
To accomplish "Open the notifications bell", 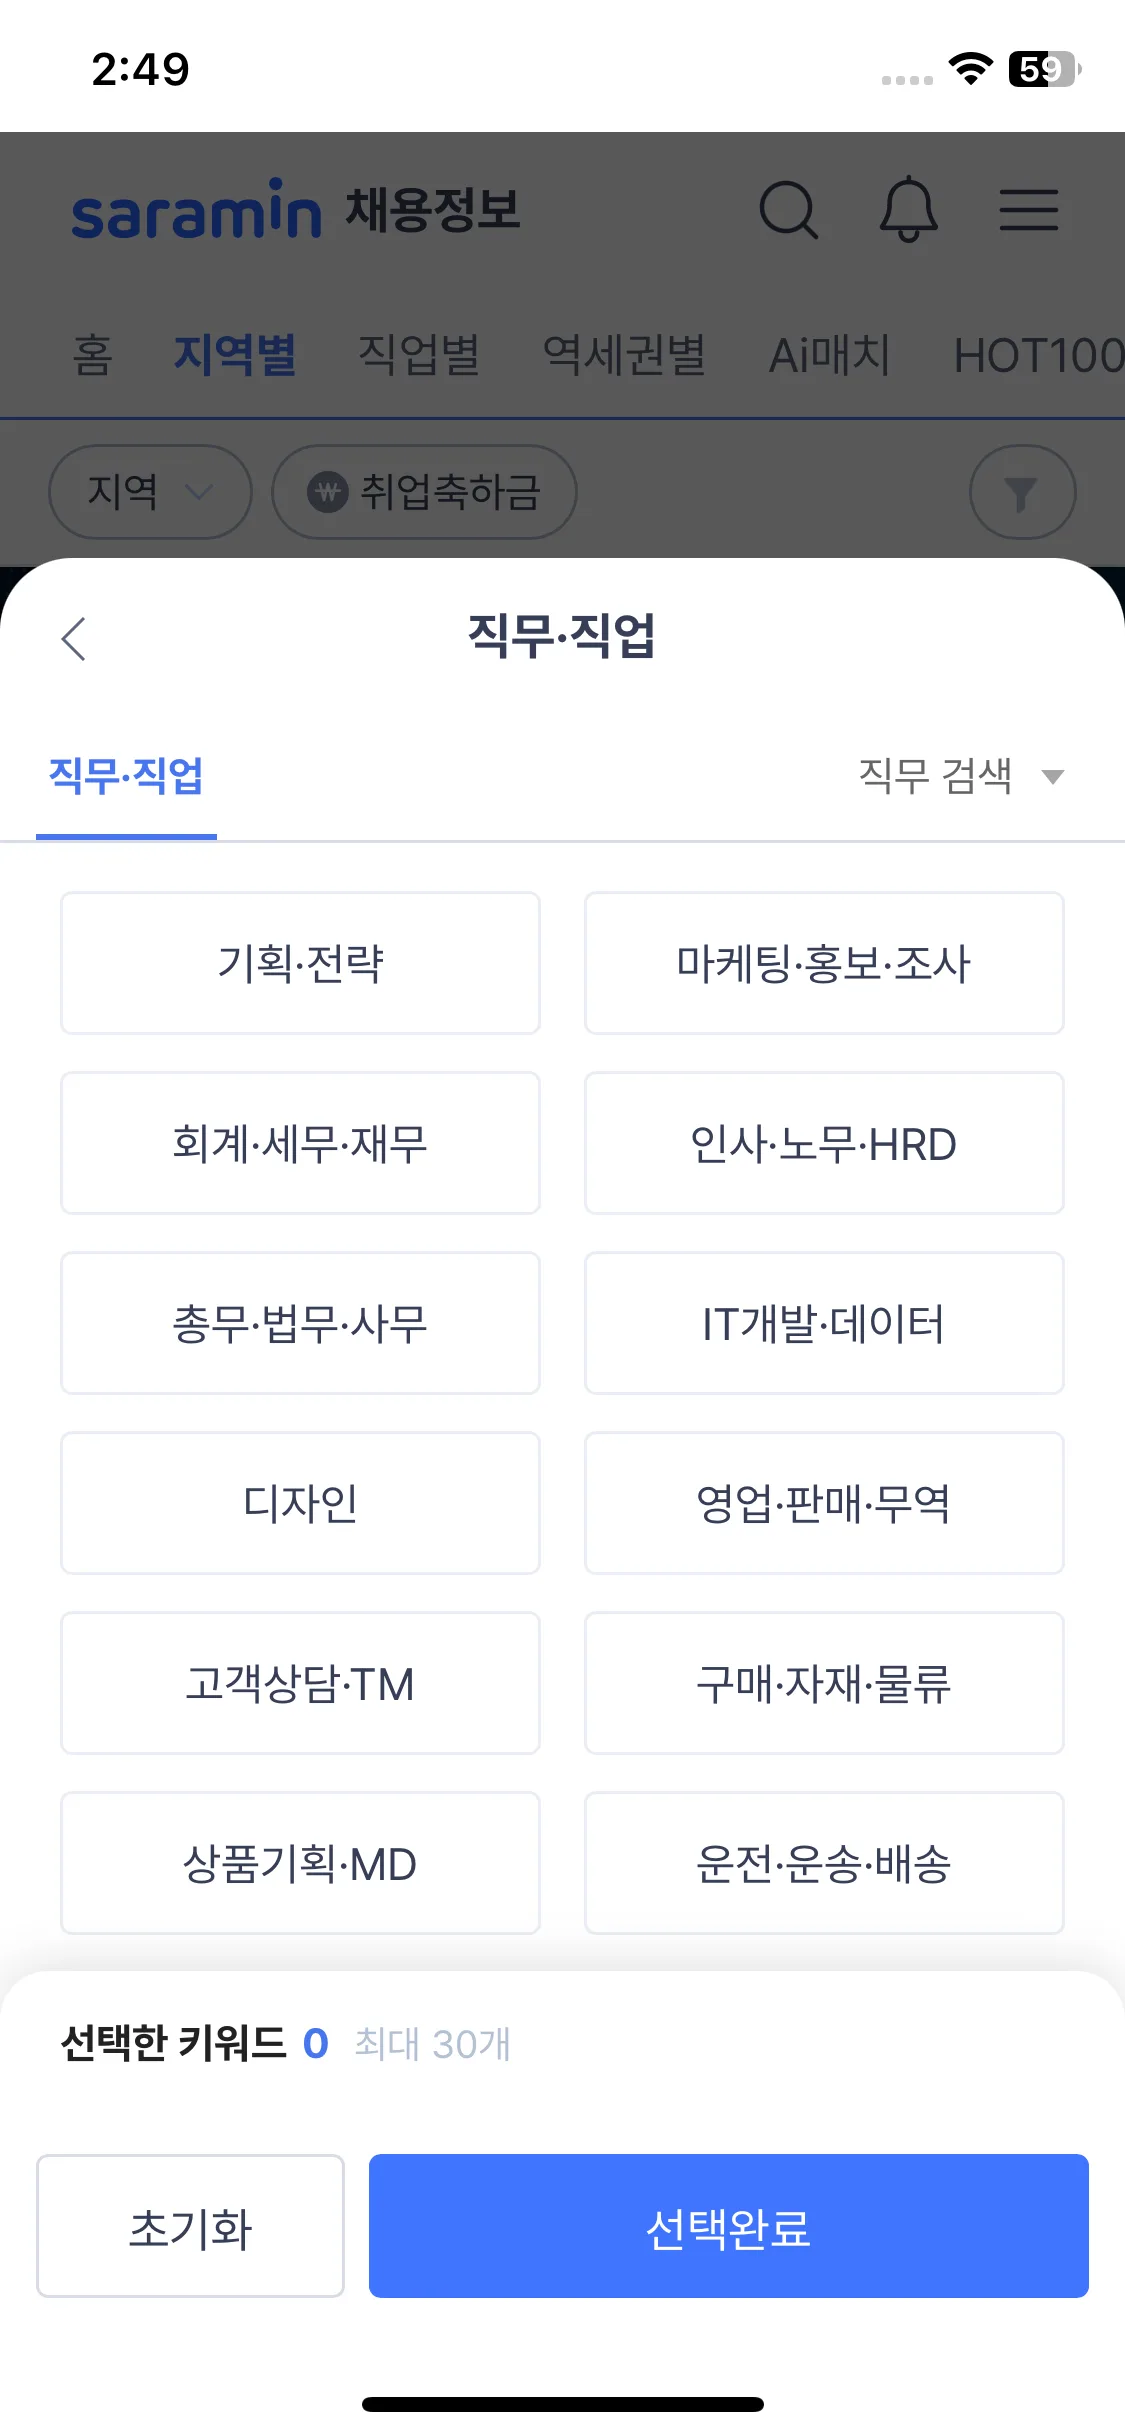I will point(908,209).
